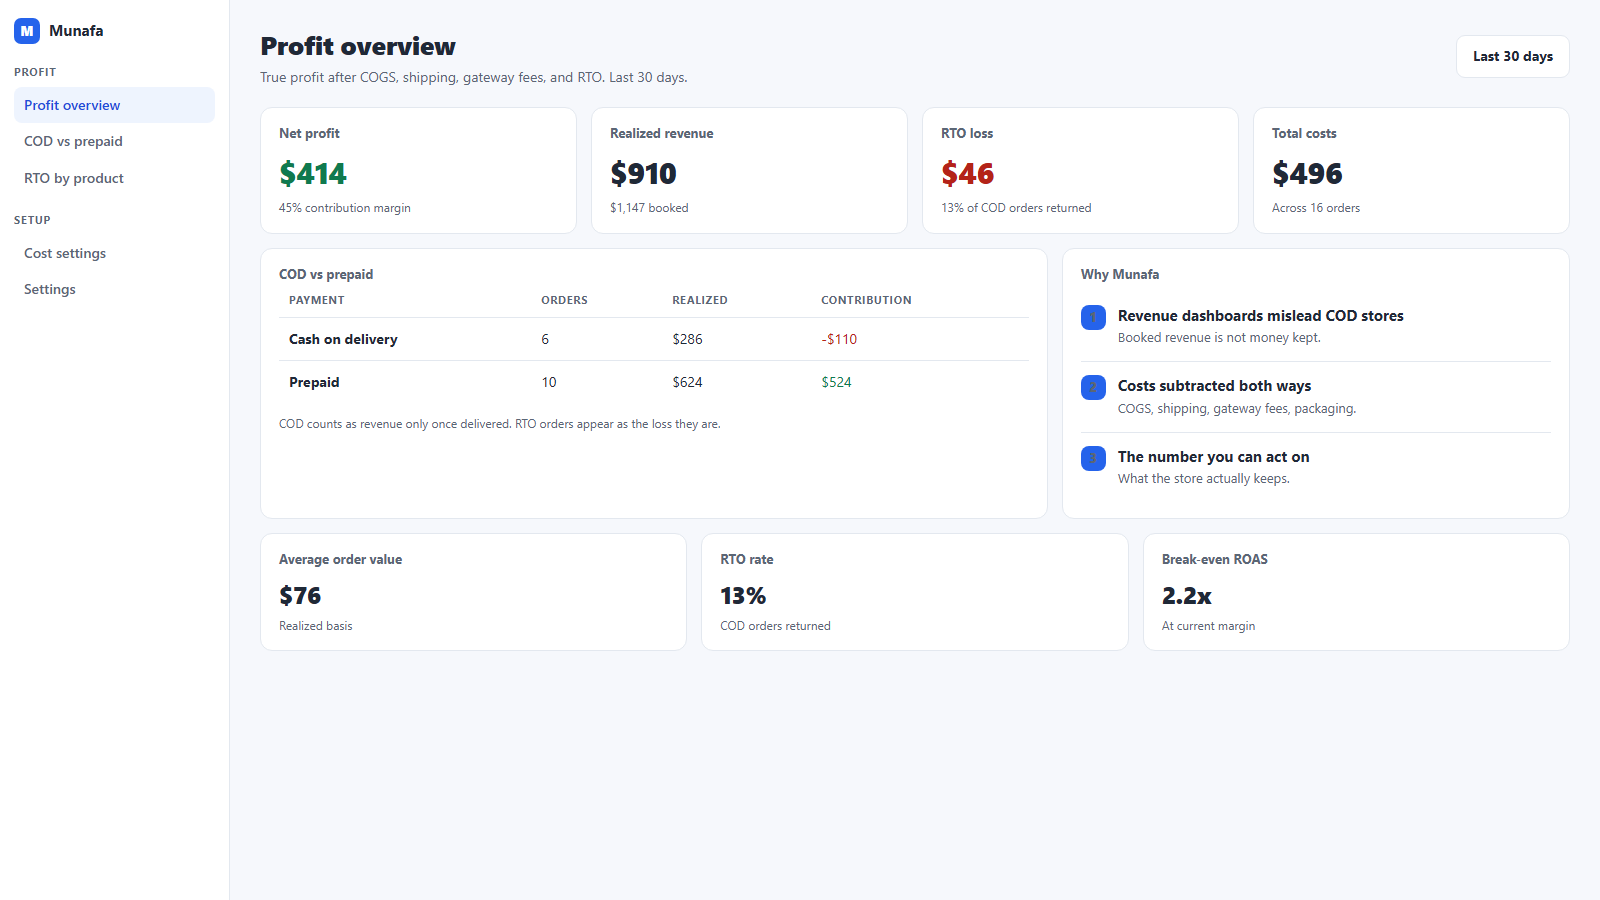
Task: Open Settings in the sidebar
Action: click(114, 289)
